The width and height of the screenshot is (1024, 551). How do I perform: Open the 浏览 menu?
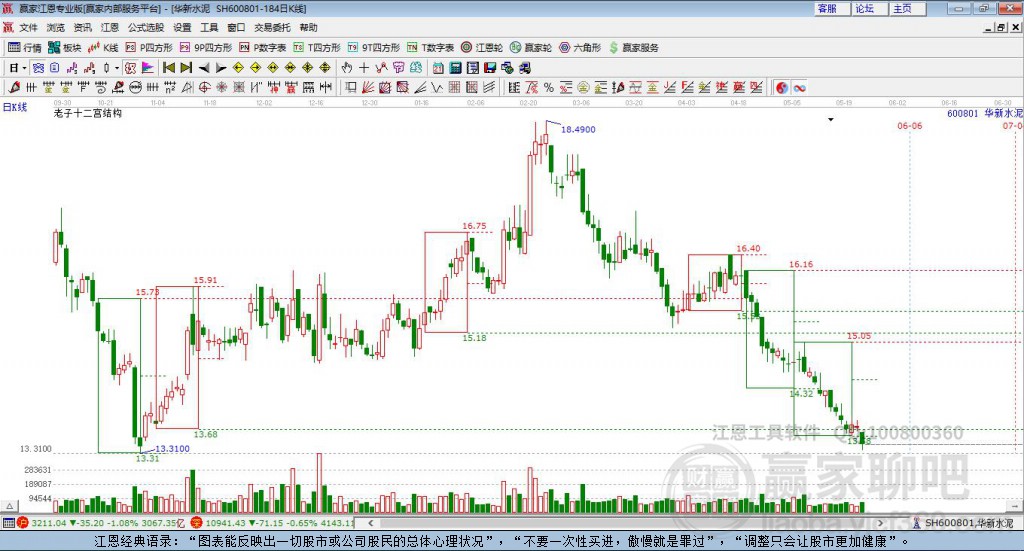56,27
